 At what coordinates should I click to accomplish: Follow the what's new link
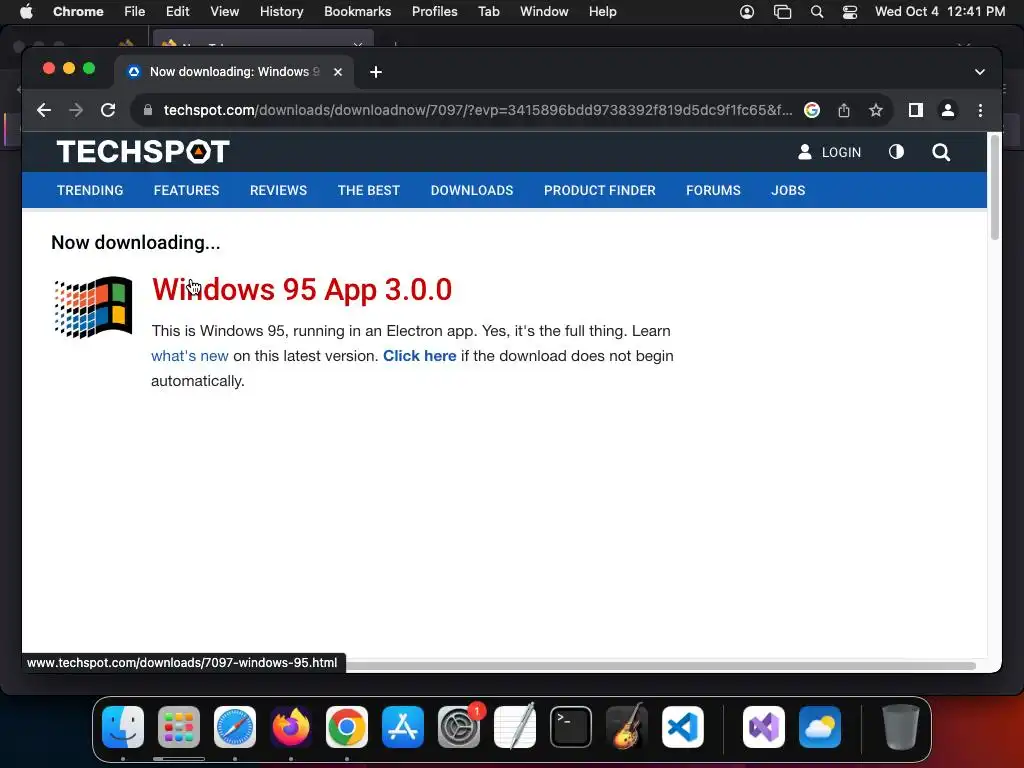pos(189,356)
